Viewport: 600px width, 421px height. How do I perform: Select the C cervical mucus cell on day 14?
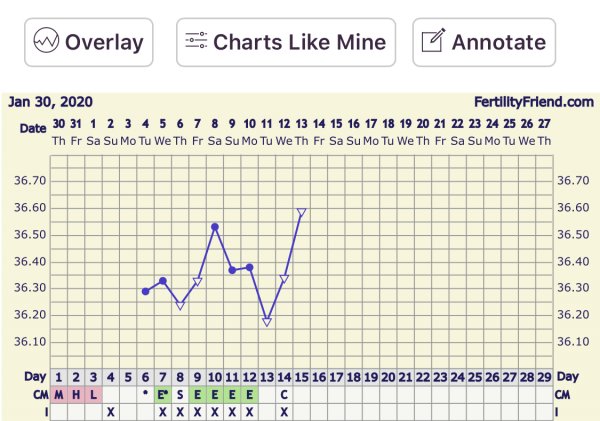click(284, 394)
